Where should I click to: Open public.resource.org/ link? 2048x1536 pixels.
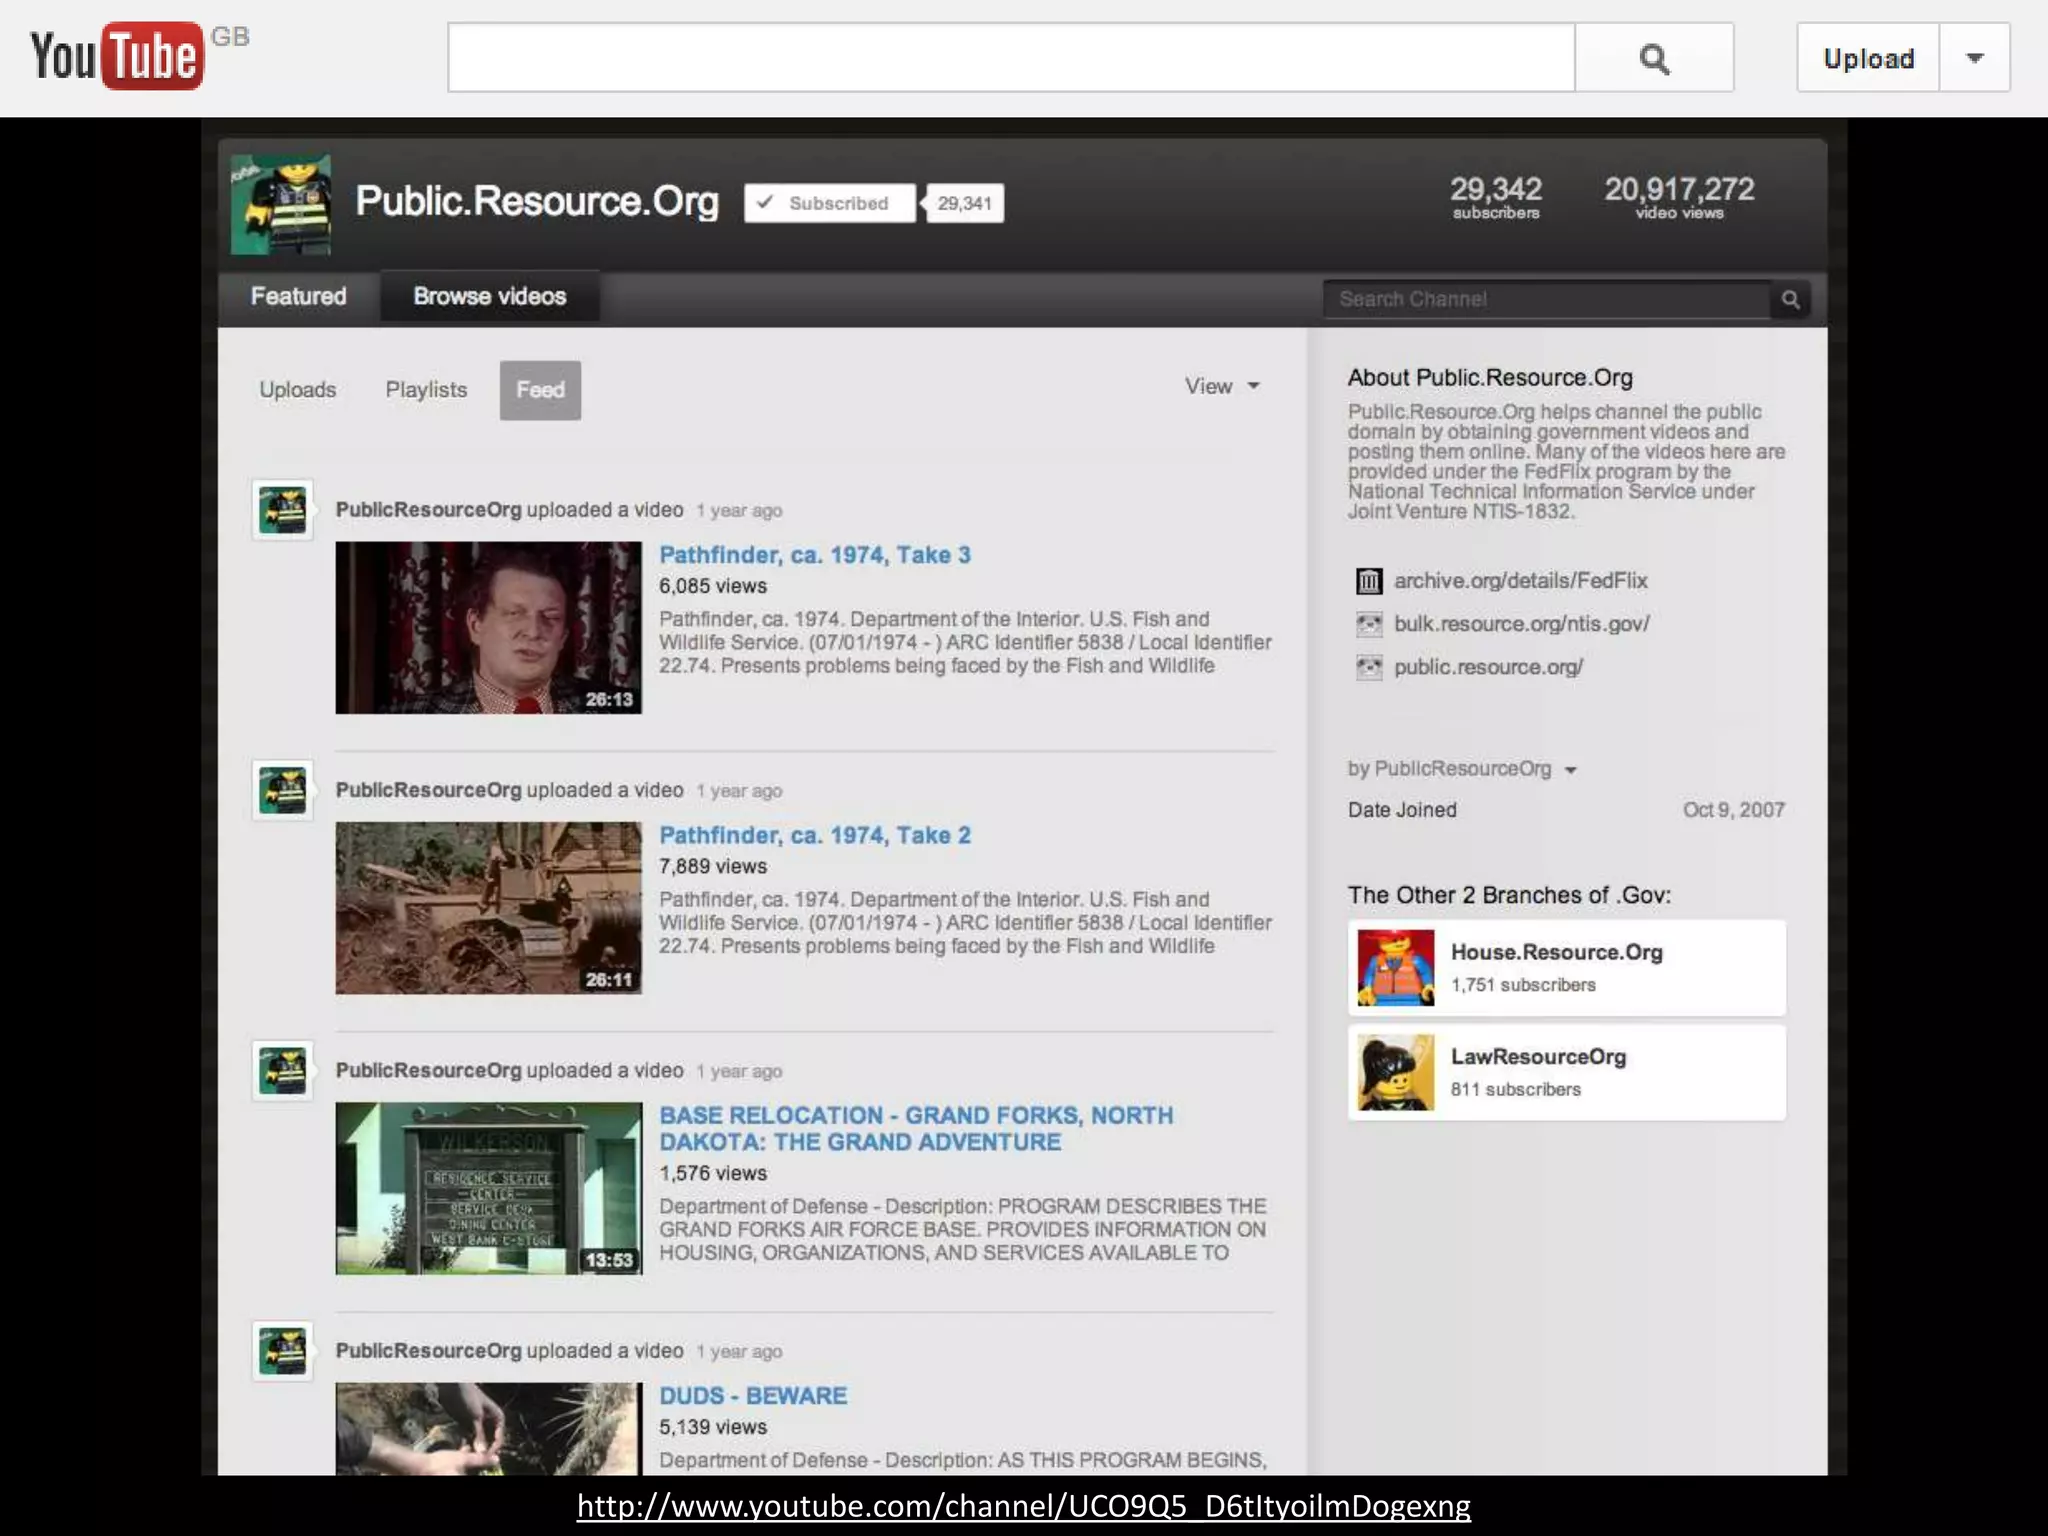(1488, 667)
